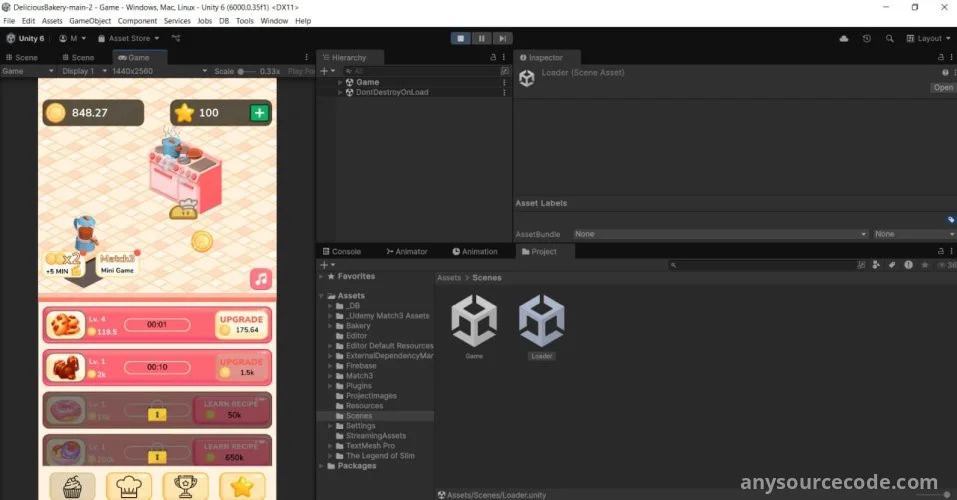Click the pink music note button
Image resolution: width=957 pixels, height=500 pixels.
(261, 279)
